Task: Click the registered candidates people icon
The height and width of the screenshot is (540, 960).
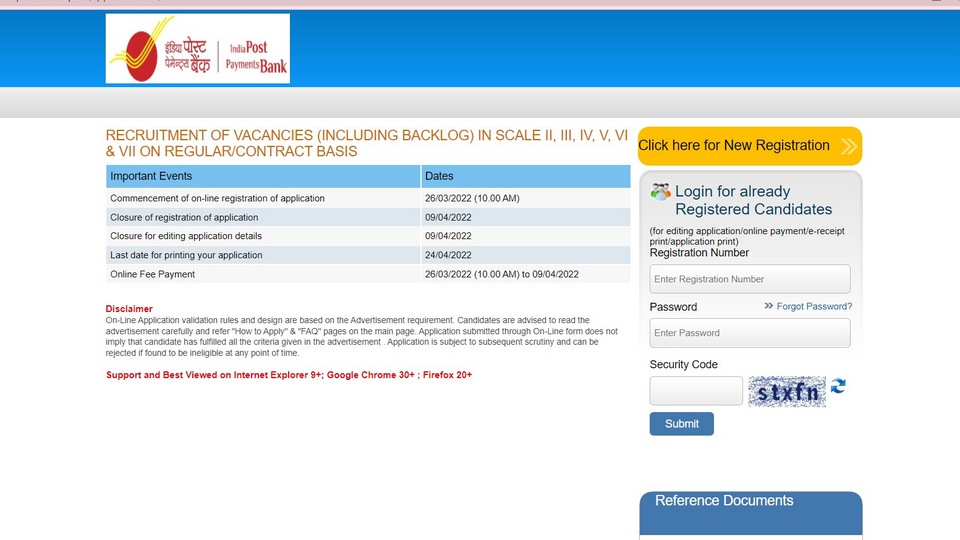Action: tap(660, 192)
